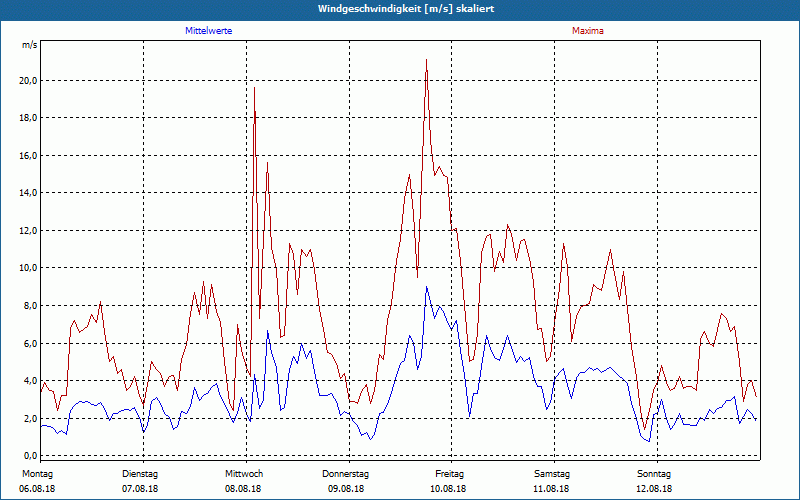Click the chart title 'Windgeschwindigkeit [m/s] skaliert'
The height and width of the screenshot is (500, 800).
pyautogui.click(x=406, y=9)
